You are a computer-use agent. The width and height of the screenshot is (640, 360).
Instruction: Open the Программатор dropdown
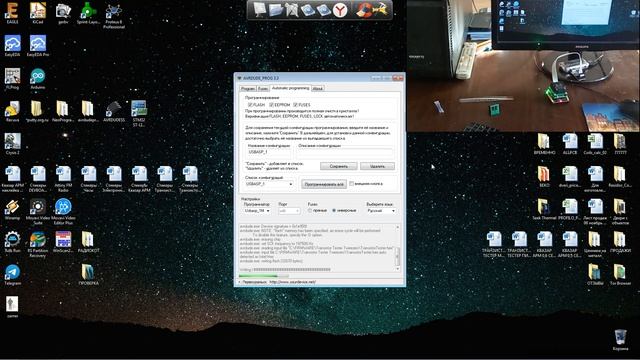(257, 211)
